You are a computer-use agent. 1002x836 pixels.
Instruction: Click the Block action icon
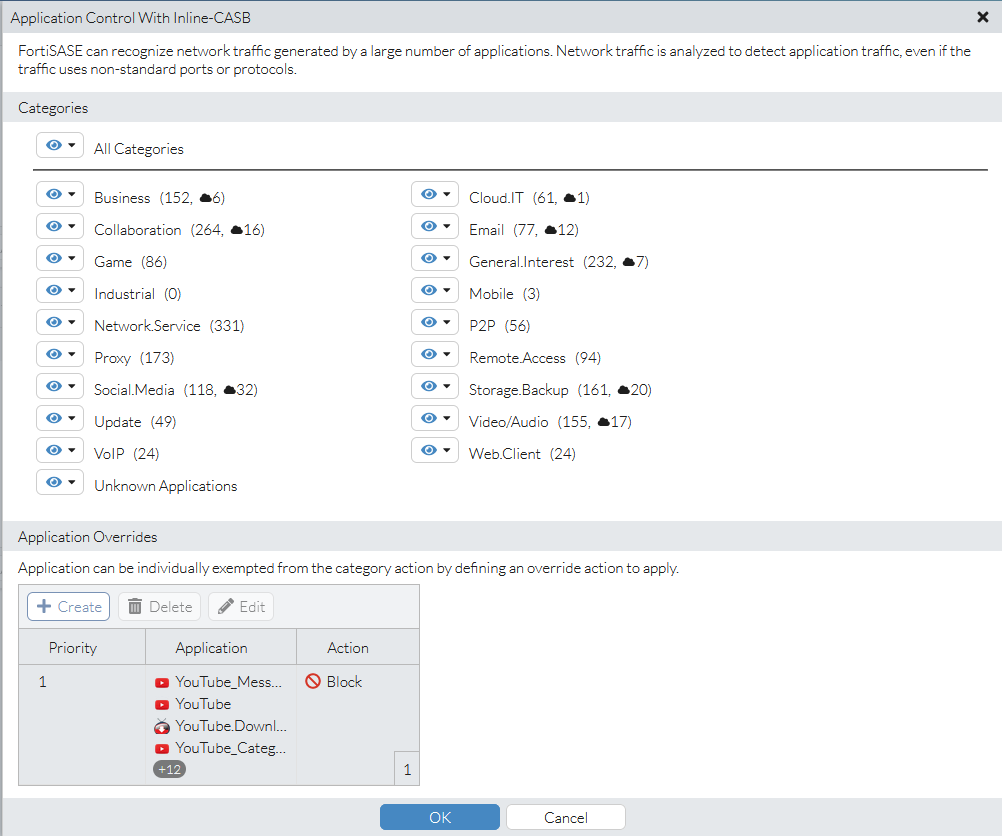[314, 681]
